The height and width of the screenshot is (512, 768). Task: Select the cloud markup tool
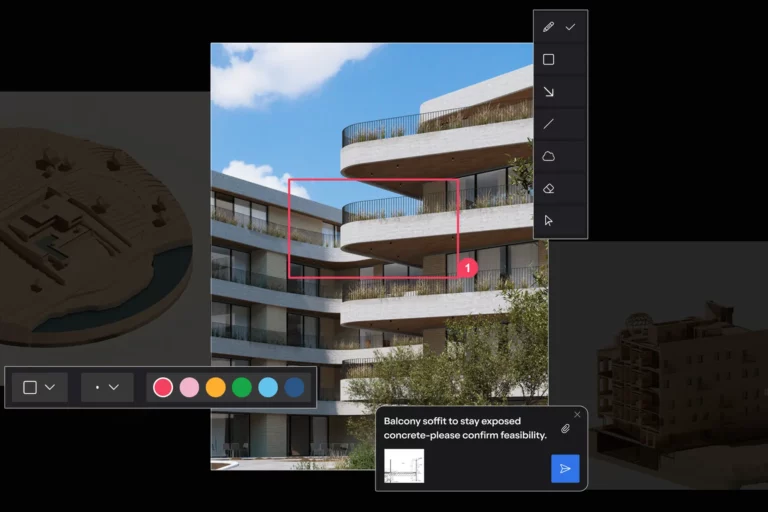[x=549, y=156]
